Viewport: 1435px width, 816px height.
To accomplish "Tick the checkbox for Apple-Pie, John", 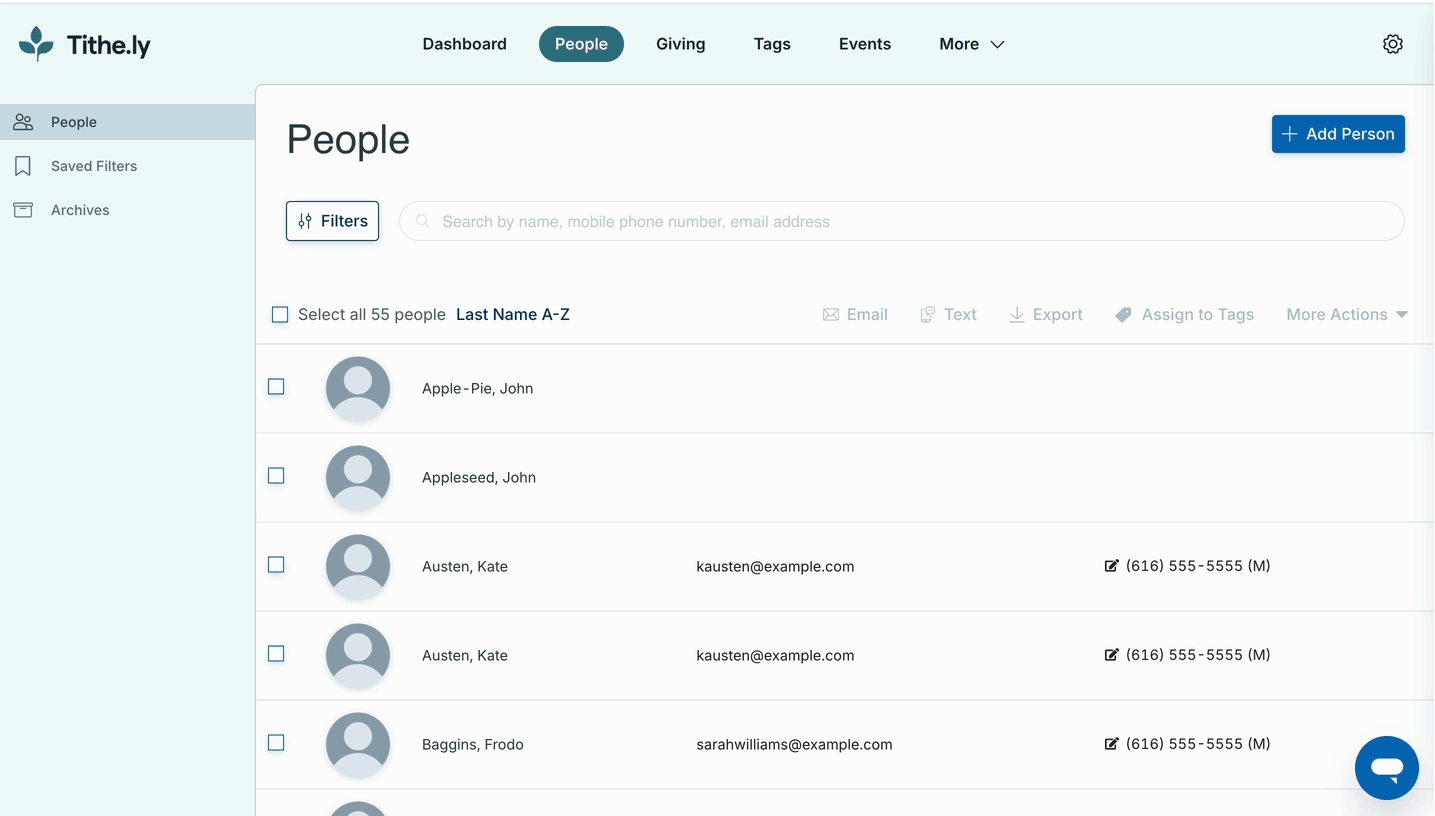I will pyautogui.click(x=276, y=387).
